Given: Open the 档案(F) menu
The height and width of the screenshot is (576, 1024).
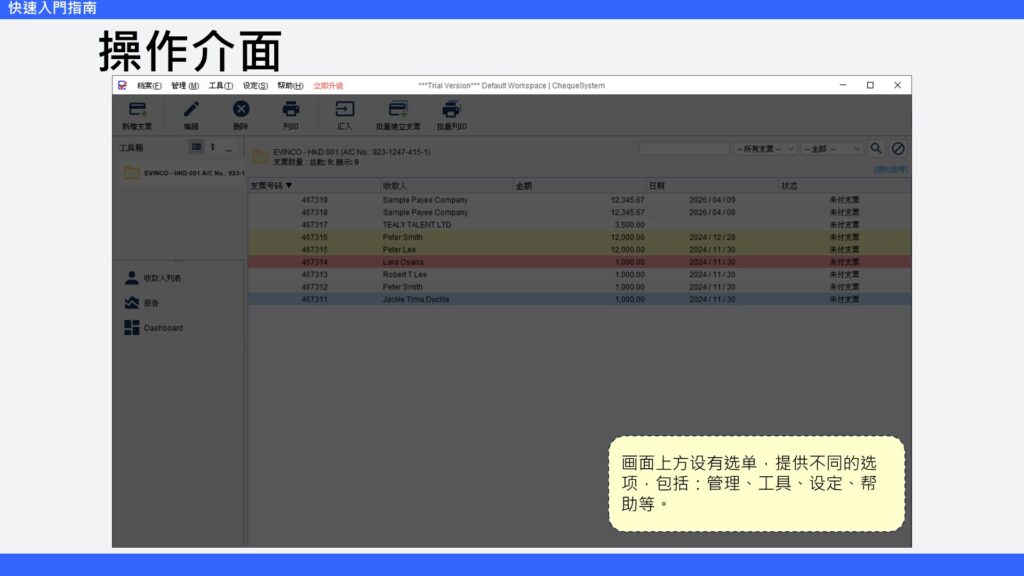Looking at the screenshot, I should tap(149, 86).
